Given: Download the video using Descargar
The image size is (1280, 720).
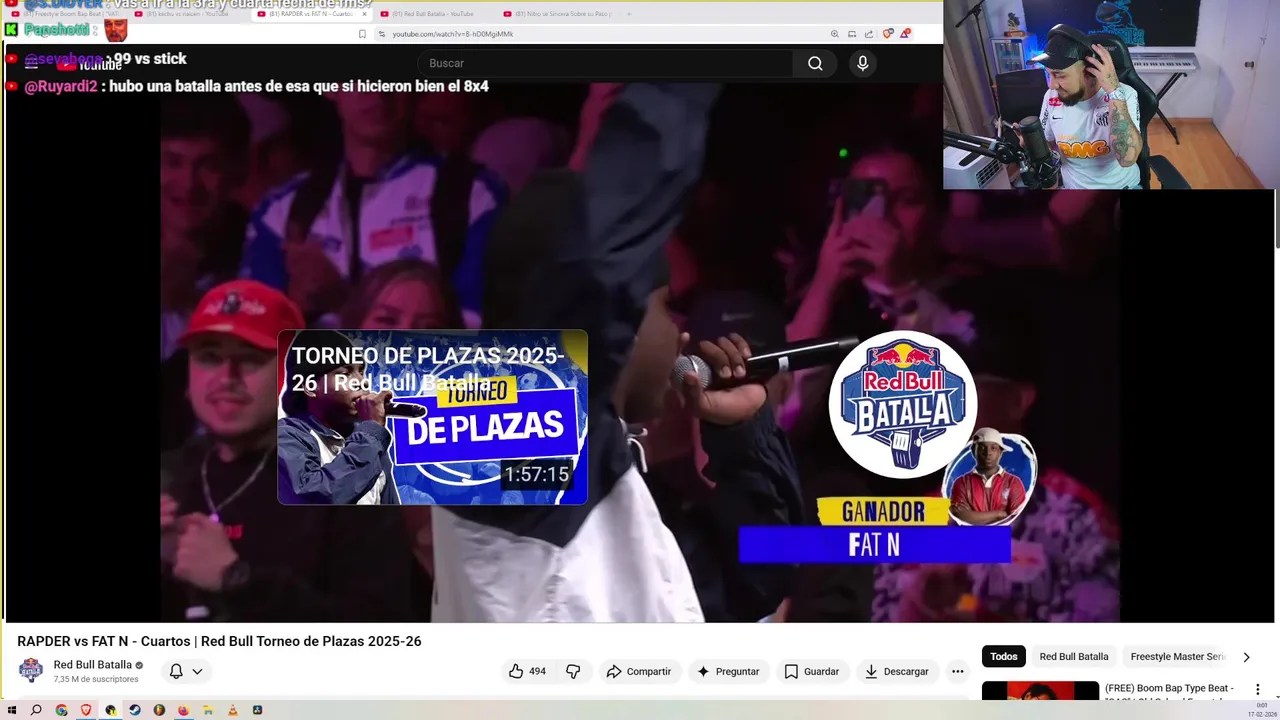Looking at the screenshot, I should [x=897, y=671].
